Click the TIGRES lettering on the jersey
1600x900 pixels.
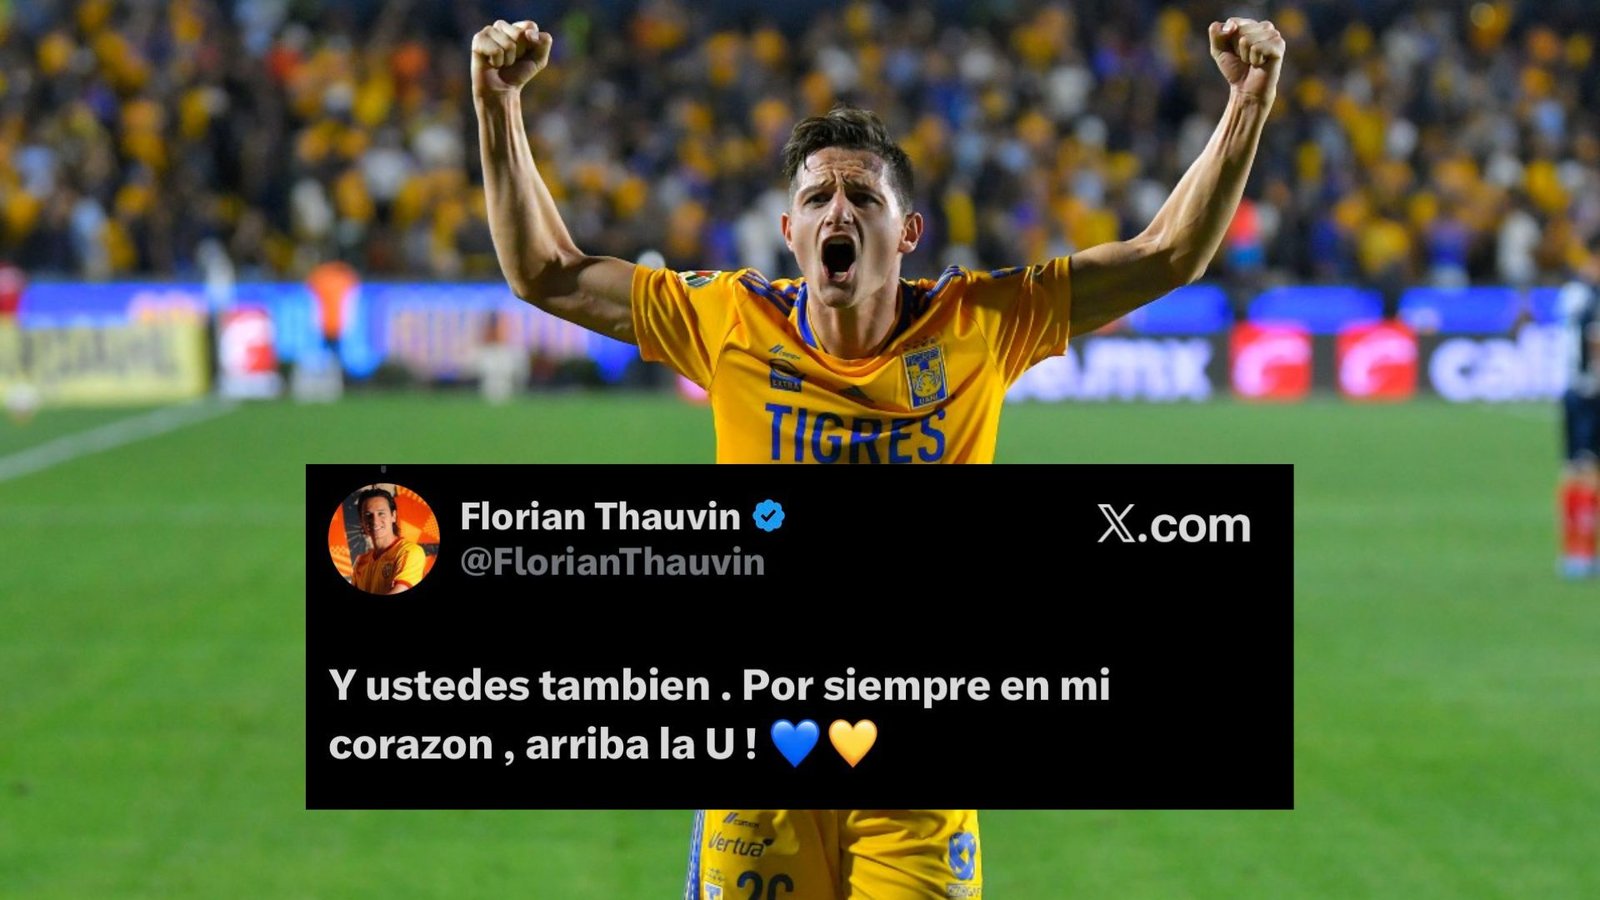pyautogui.click(x=855, y=434)
